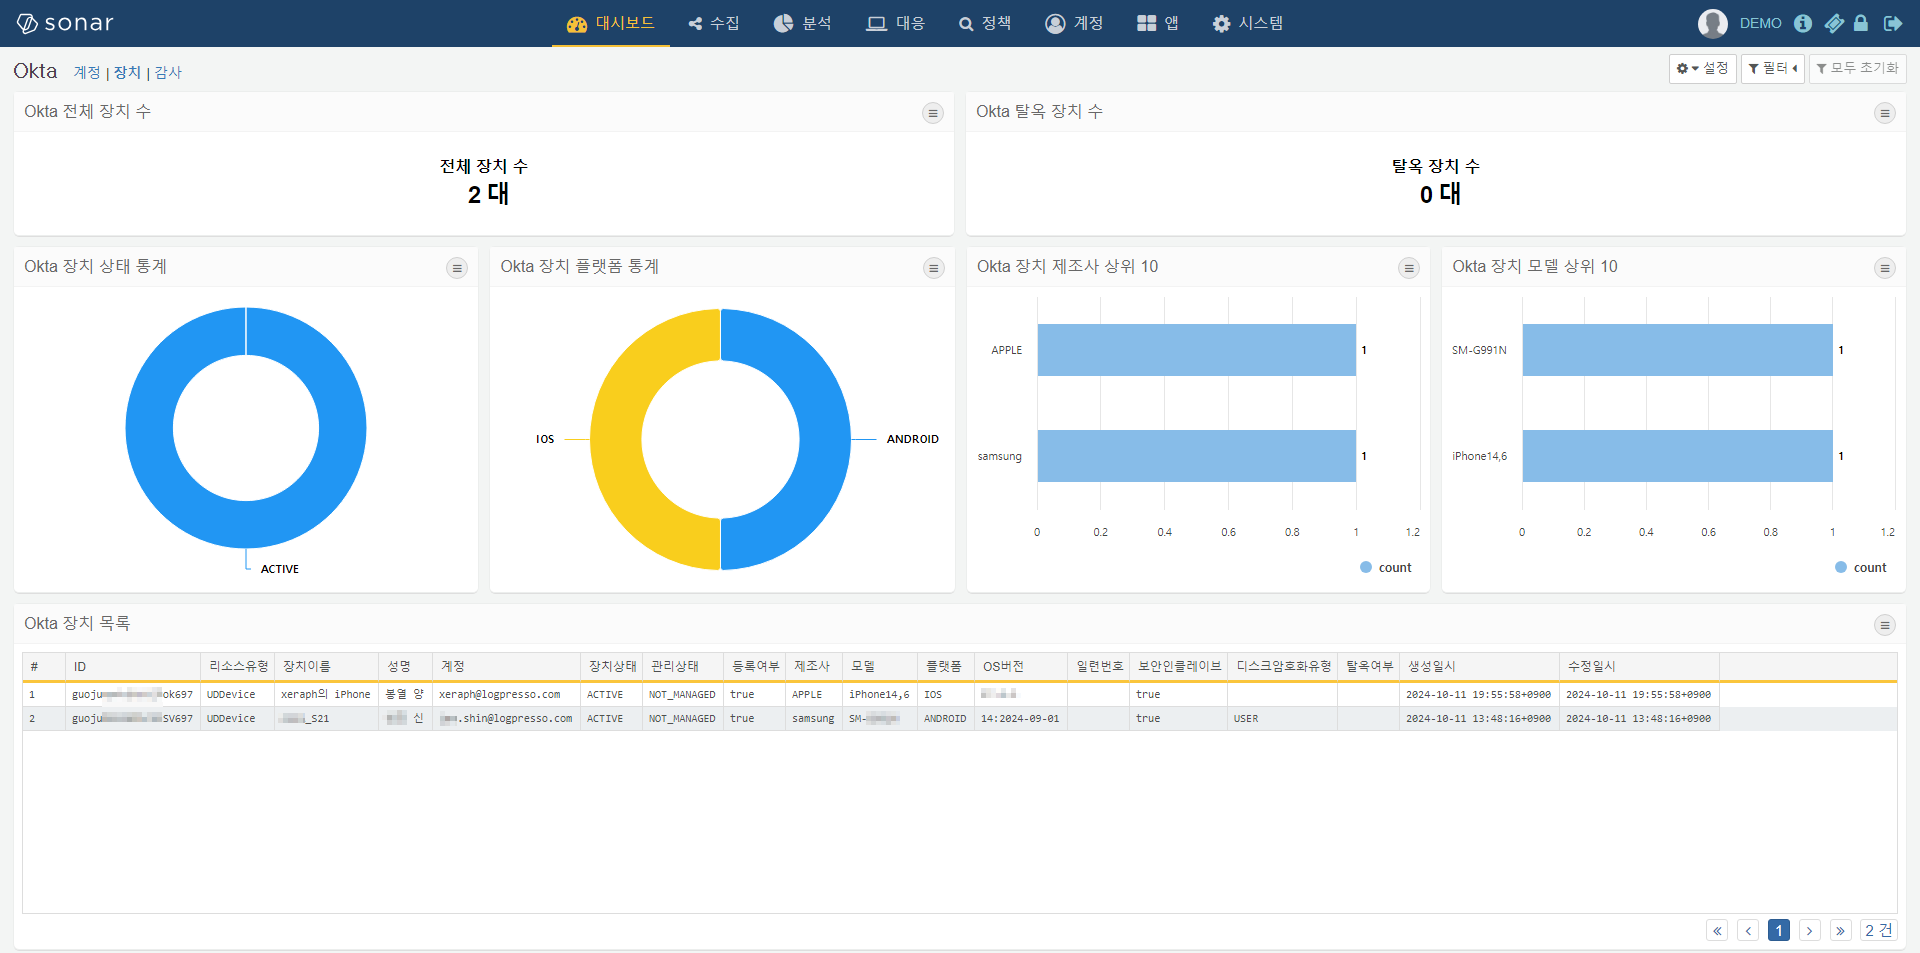Image resolution: width=1920 pixels, height=953 pixels.
Task: Click the 14:2024-09-01 OS version cell
Action: tap(1020, 718)
